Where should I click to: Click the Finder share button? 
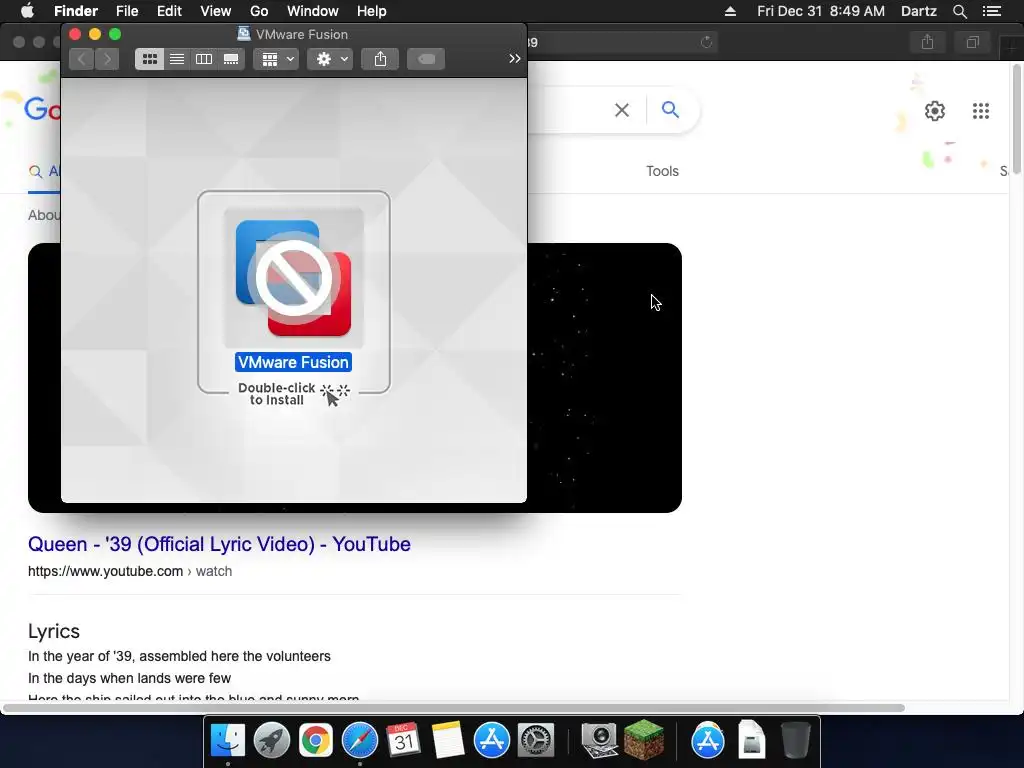pos(380,59)
